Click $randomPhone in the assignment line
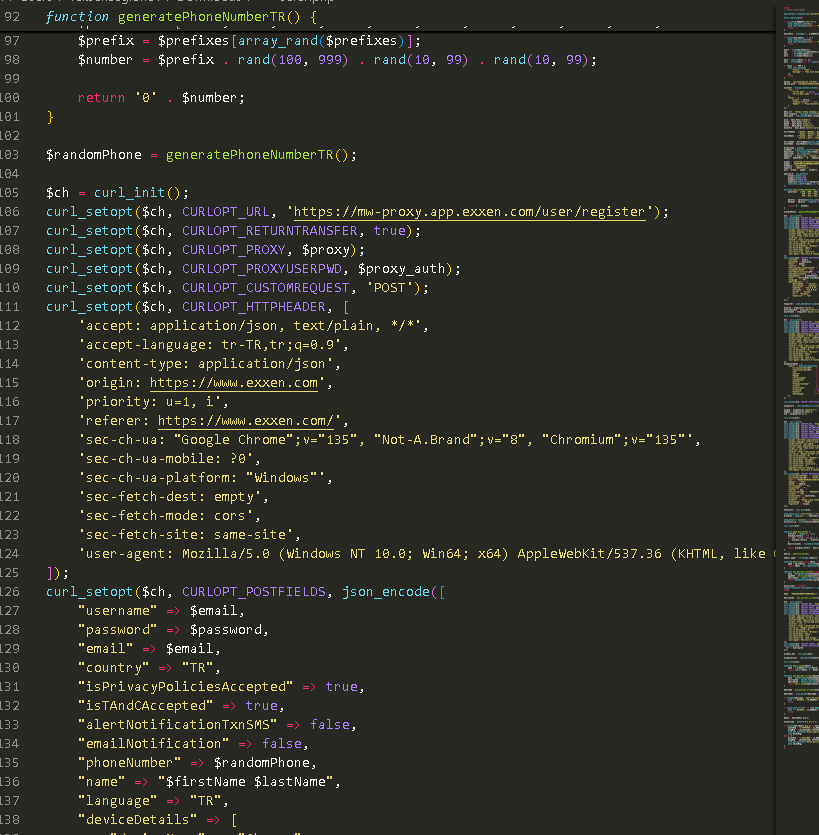819x835 pixels. 94,155
